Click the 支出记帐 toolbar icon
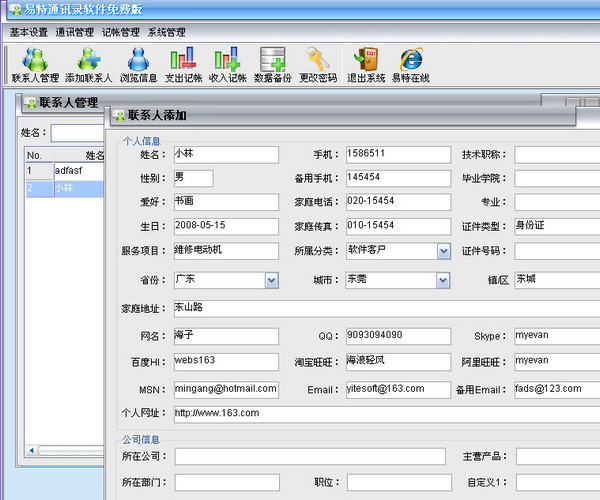Image resolution: width=600 pixels, height=500 pixels. [x=183, y=62]
